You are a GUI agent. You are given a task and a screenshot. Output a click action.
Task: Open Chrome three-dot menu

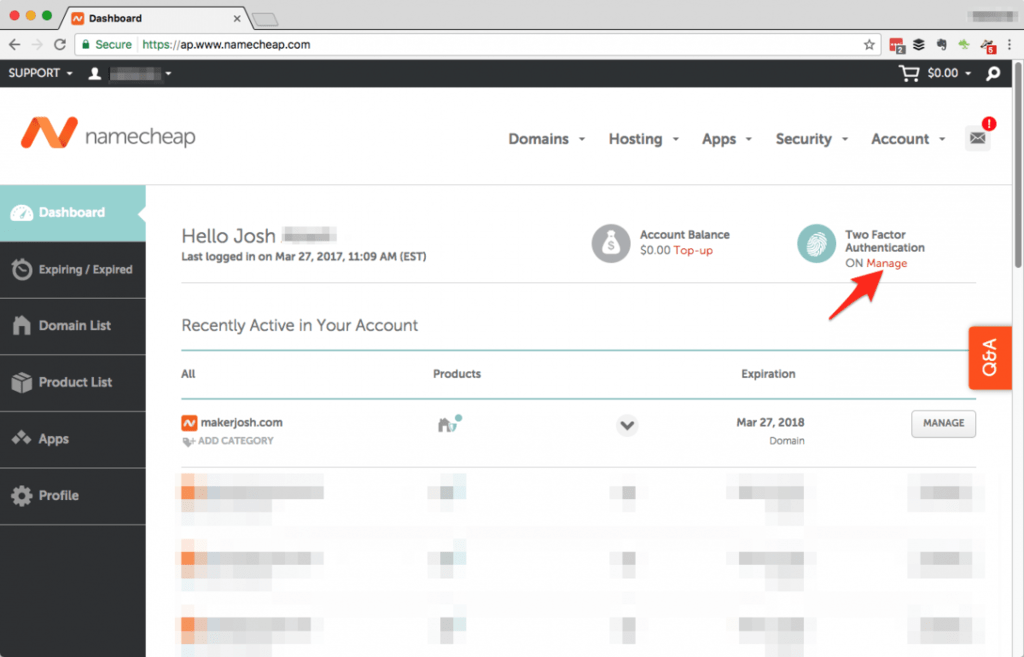point(1010,44)
